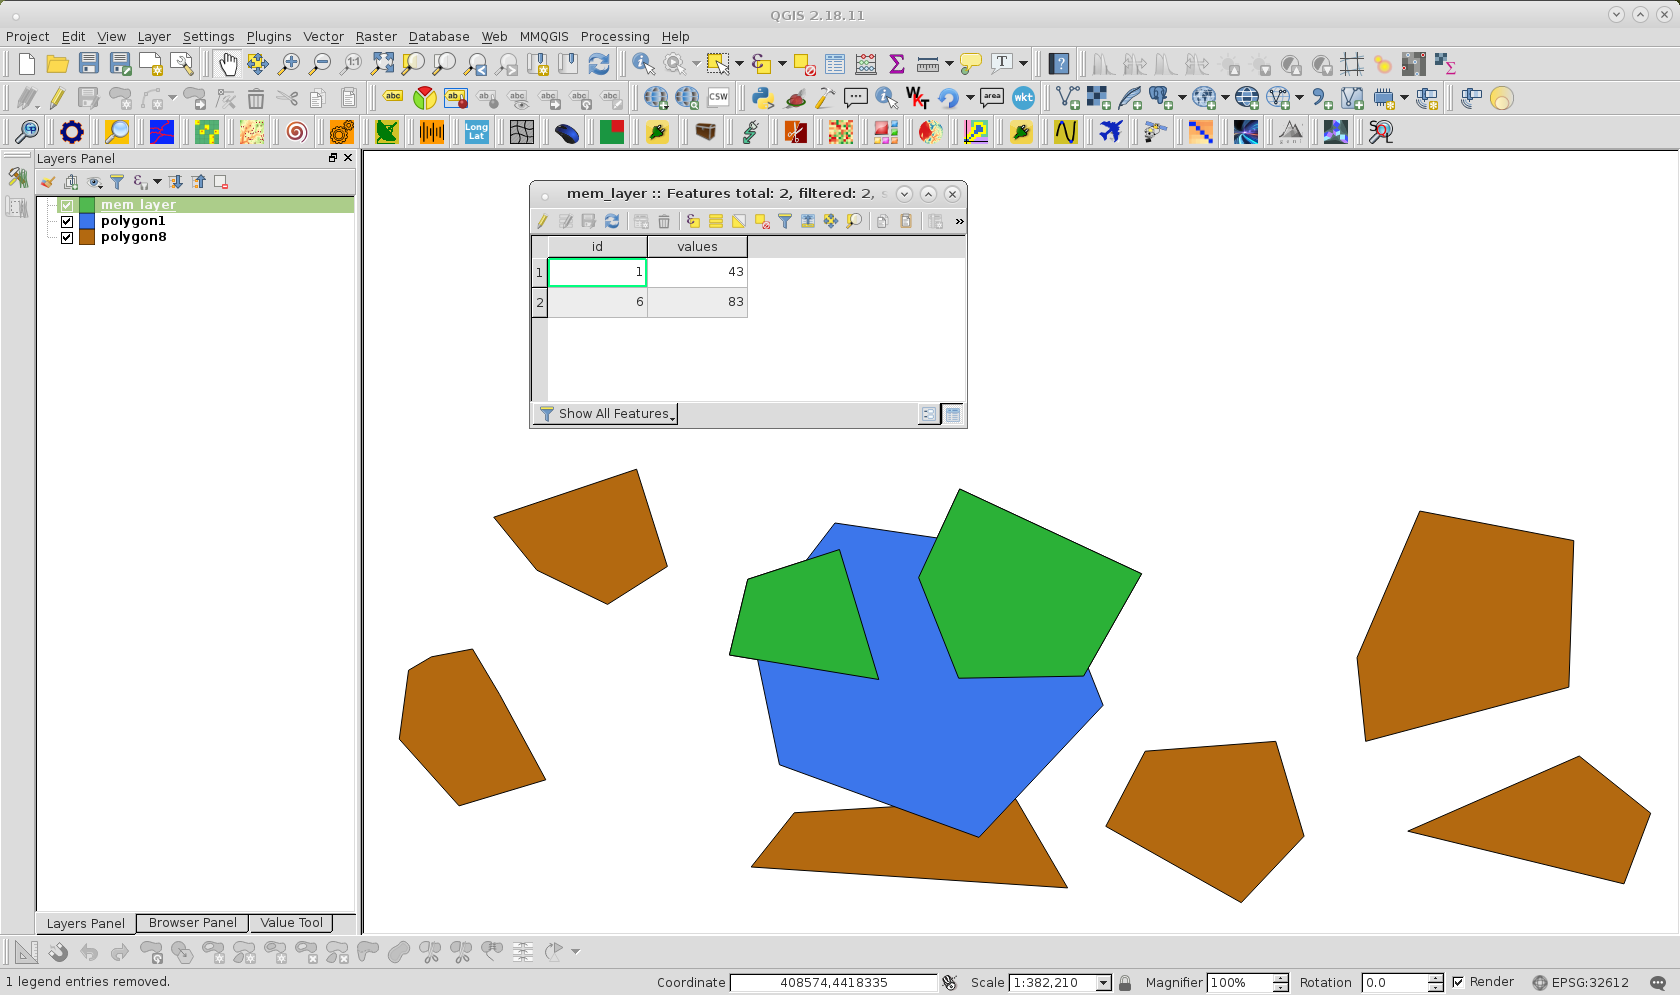Click the SQL magnifier plugin icon
1680x995 pixels.
click(x=1381, y=132)
